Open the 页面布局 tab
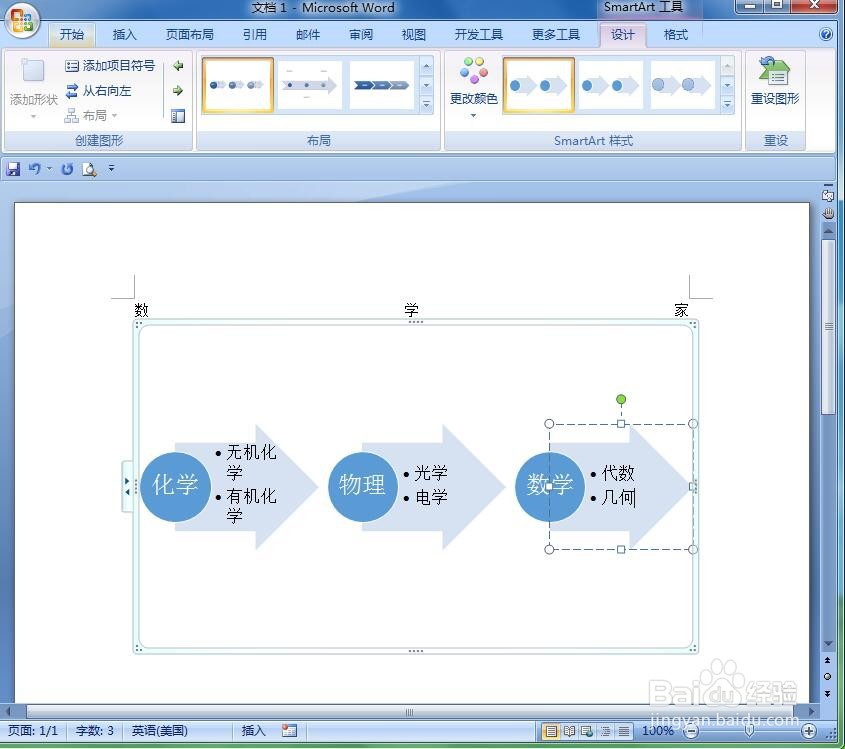845x749 pixels. 189,34
